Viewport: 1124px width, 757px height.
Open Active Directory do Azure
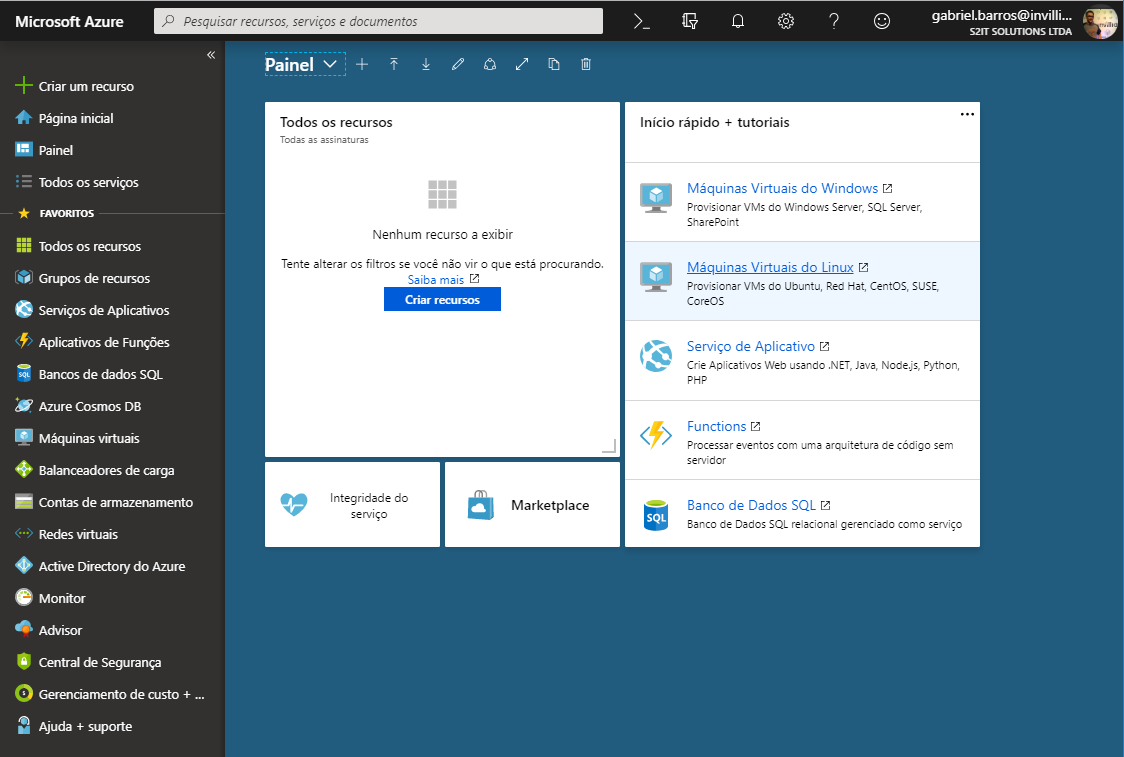click(x=113, y=566)
